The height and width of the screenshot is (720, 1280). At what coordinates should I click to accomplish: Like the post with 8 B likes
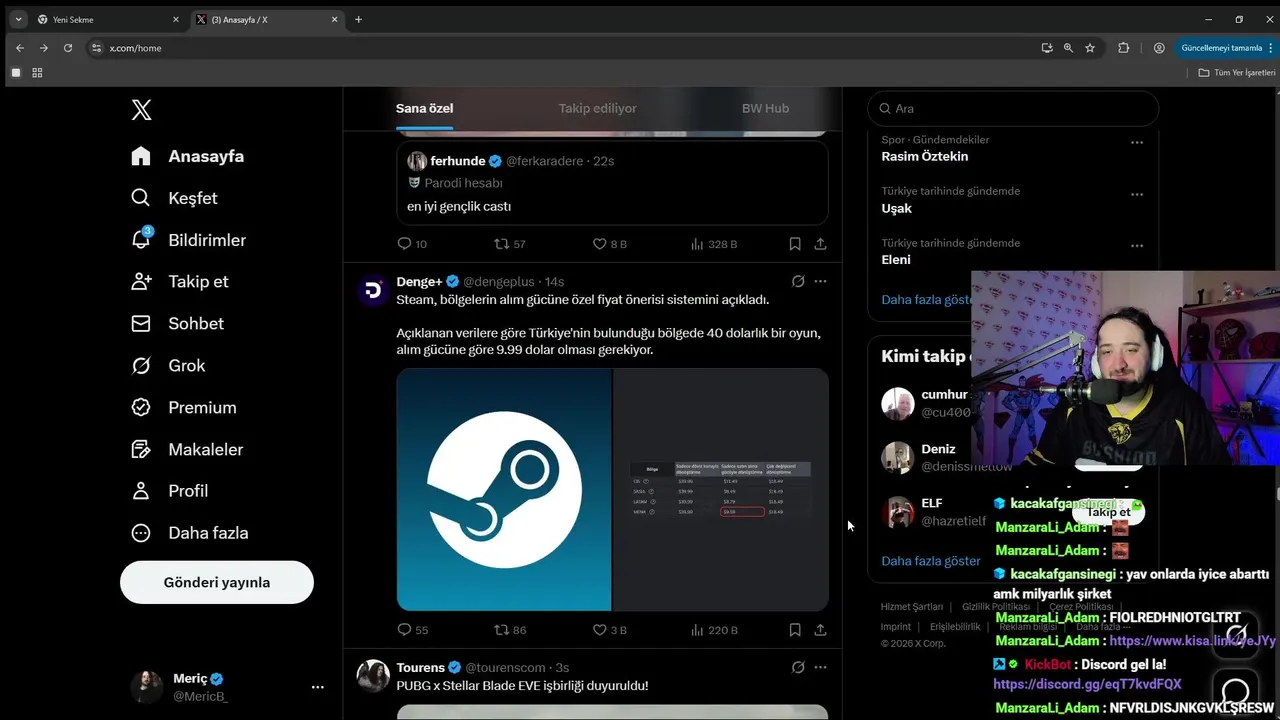[x=610, y=244]
